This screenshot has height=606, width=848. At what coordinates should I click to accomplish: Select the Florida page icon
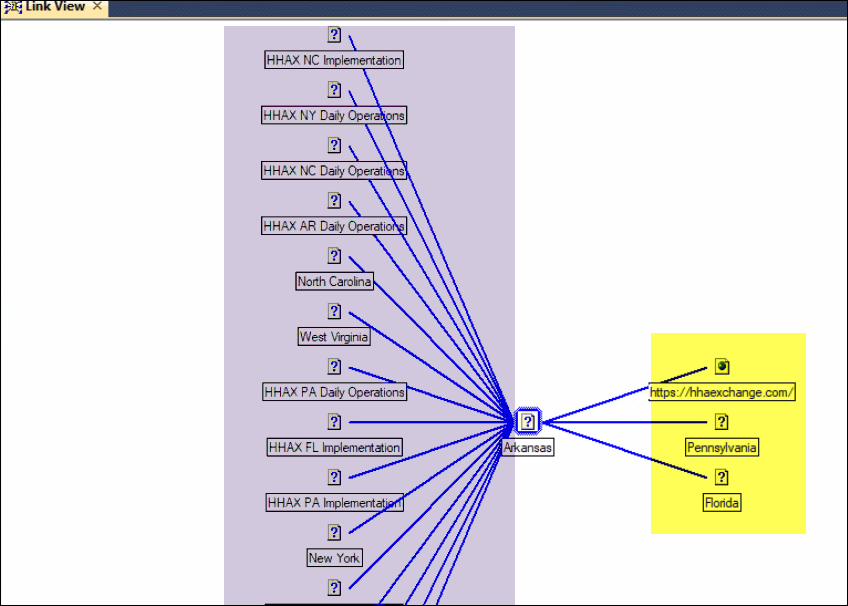[x=722, y=477]
